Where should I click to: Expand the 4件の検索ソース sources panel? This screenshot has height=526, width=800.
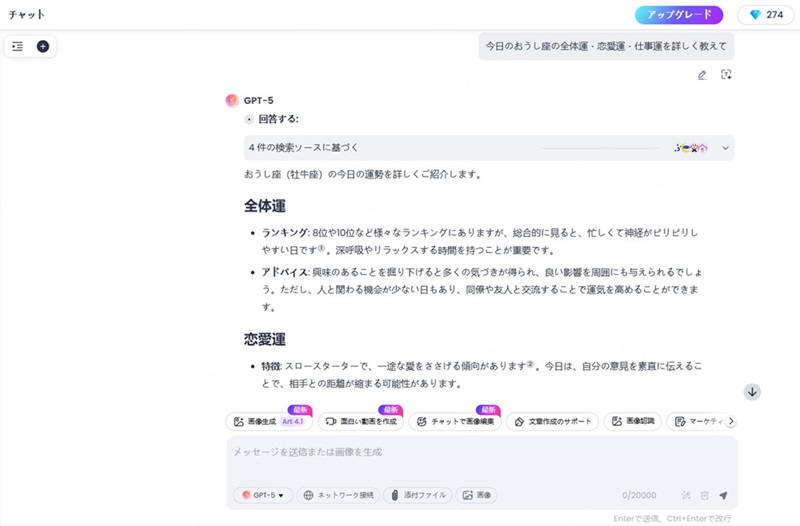click(726, 148)
